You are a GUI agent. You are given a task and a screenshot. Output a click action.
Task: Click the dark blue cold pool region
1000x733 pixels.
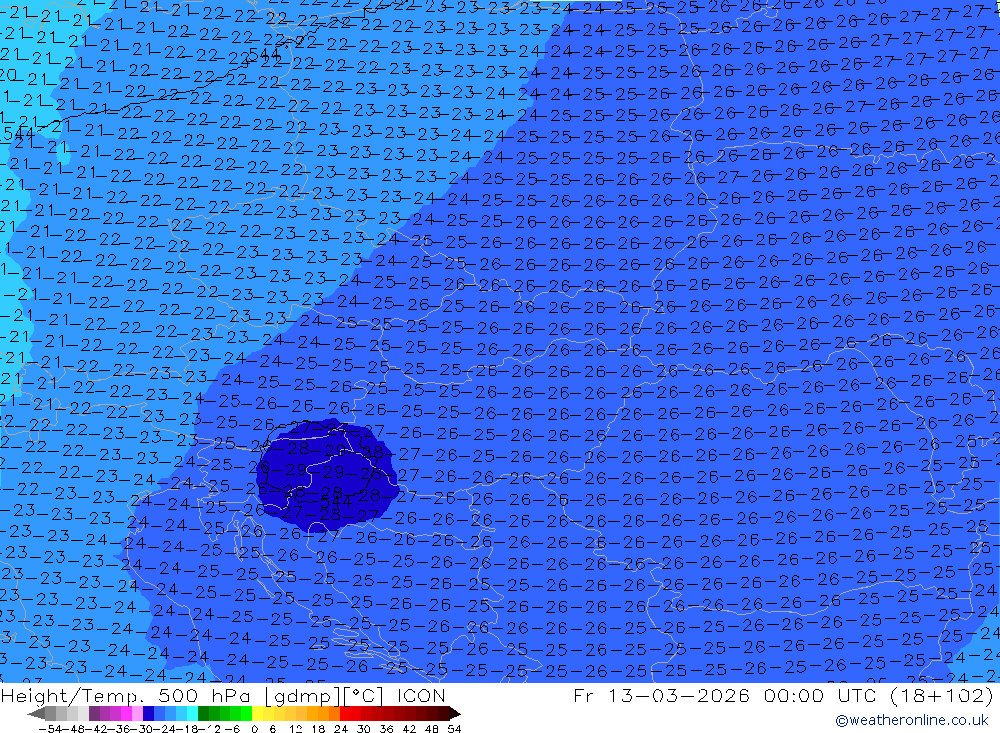click(327, 475)
